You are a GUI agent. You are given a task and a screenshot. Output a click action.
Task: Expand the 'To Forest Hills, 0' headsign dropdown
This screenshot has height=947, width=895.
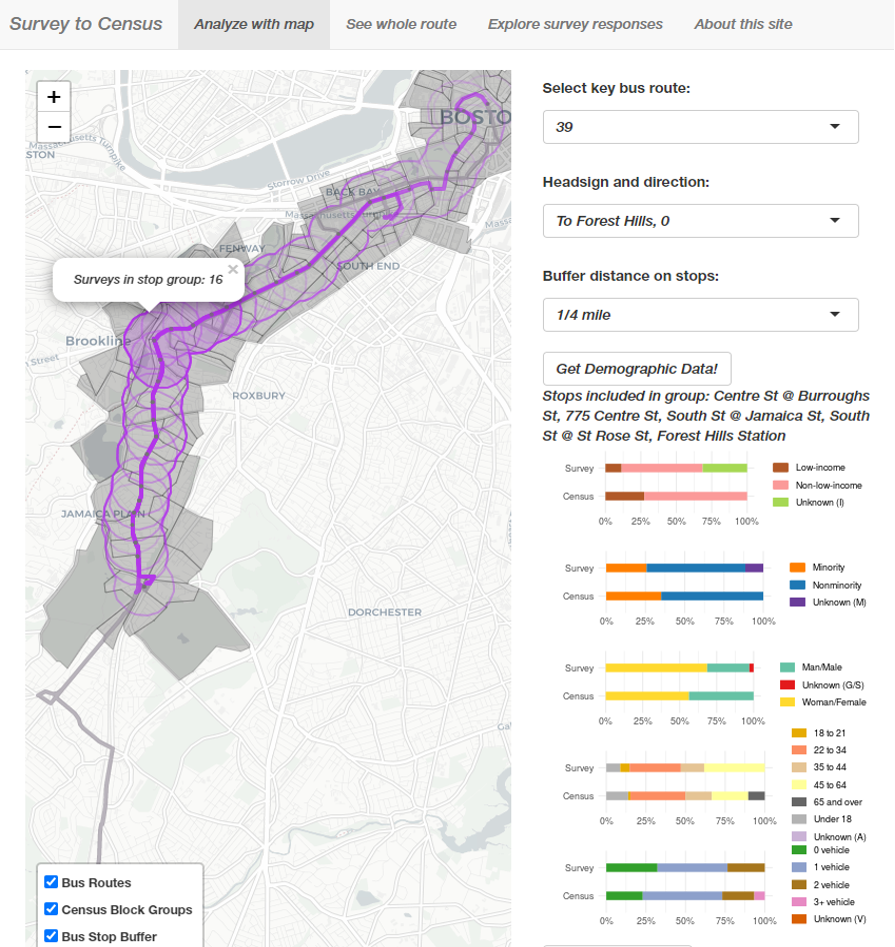[x=699, y=220]
